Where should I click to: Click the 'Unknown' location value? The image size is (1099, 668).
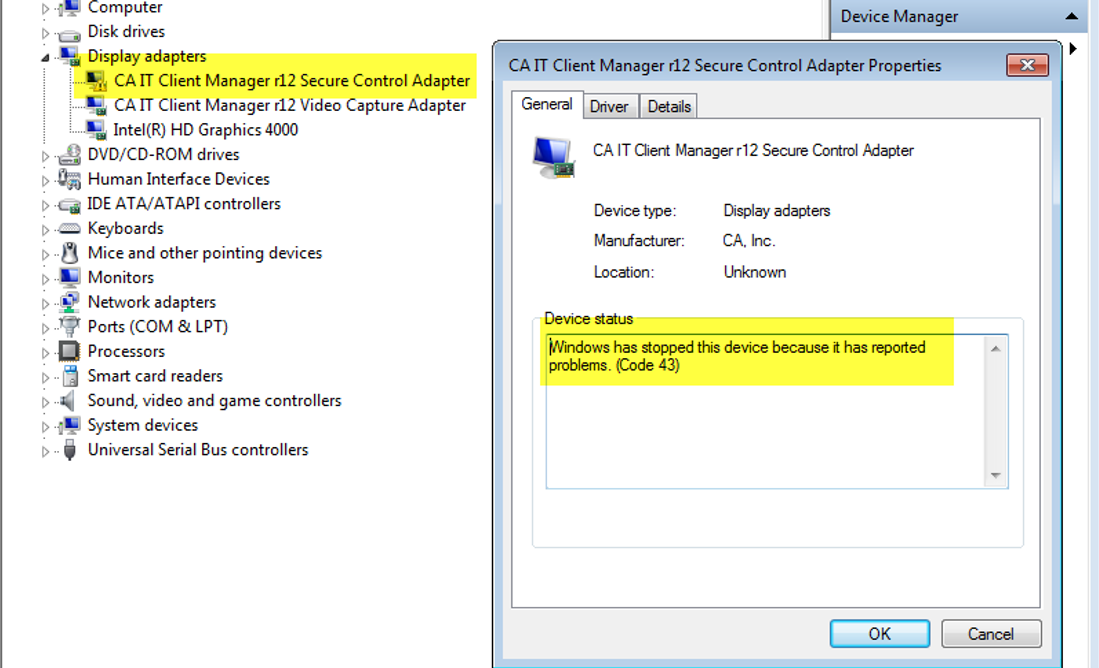coord(755,272)
